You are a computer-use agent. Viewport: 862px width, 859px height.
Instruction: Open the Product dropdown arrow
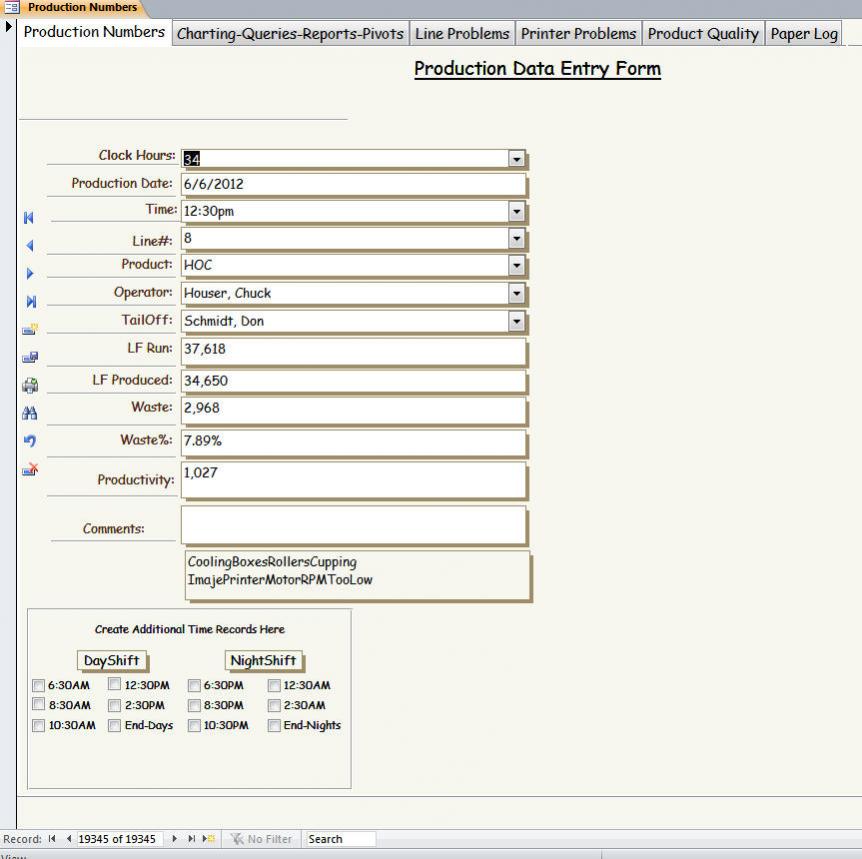[x=516, y=265]
